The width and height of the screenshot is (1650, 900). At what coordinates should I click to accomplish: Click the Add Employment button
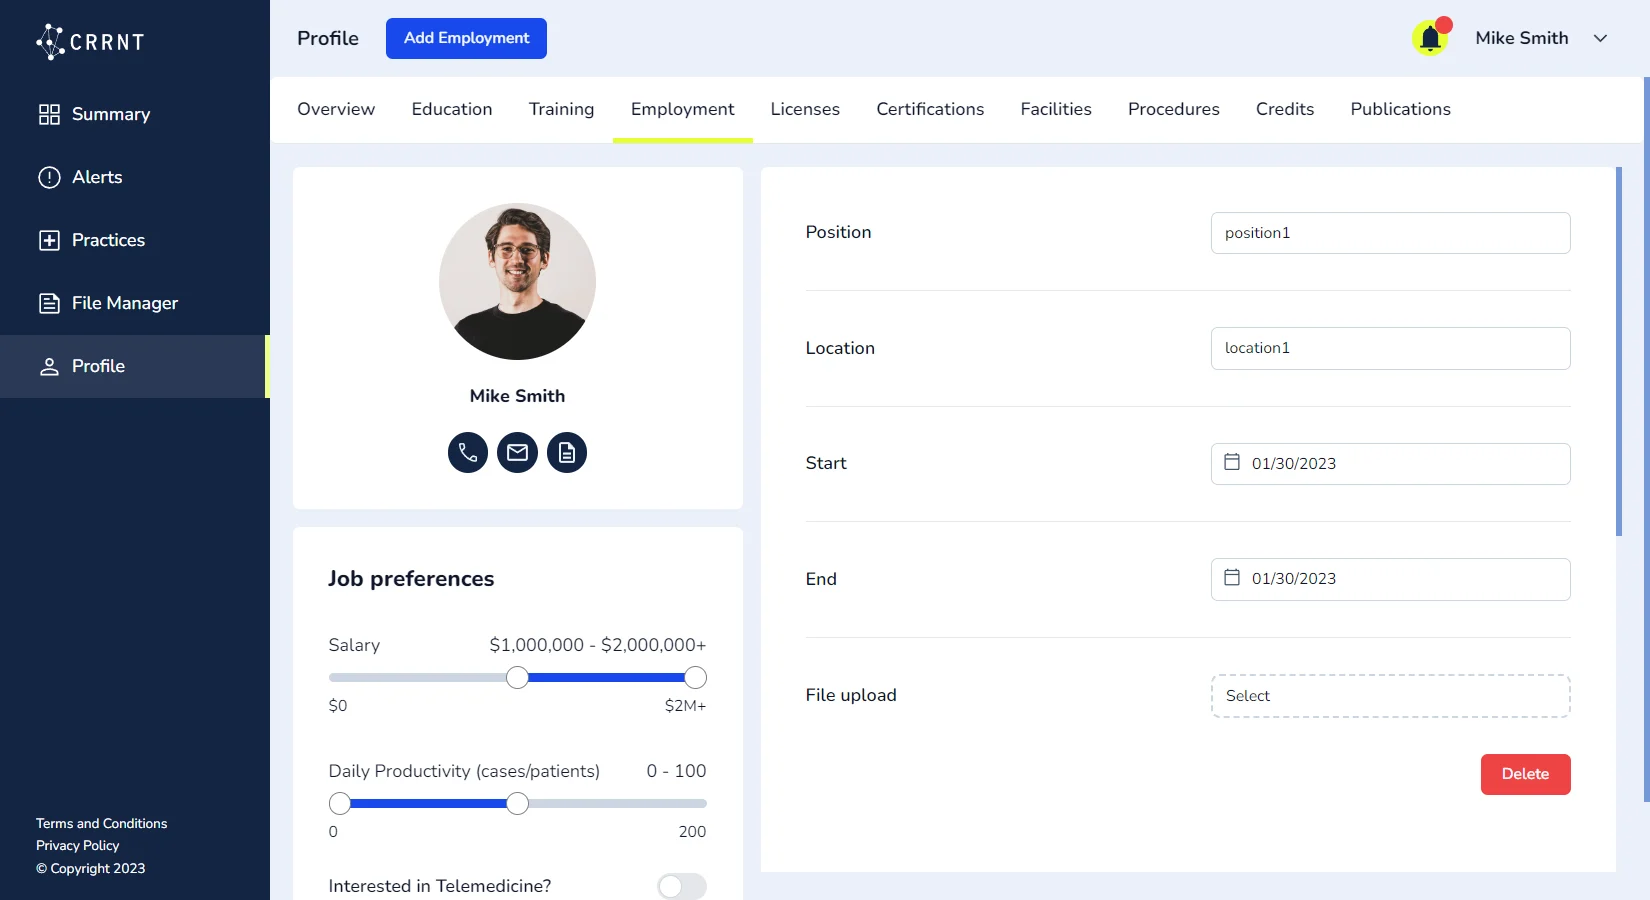[x=466, y=38]
